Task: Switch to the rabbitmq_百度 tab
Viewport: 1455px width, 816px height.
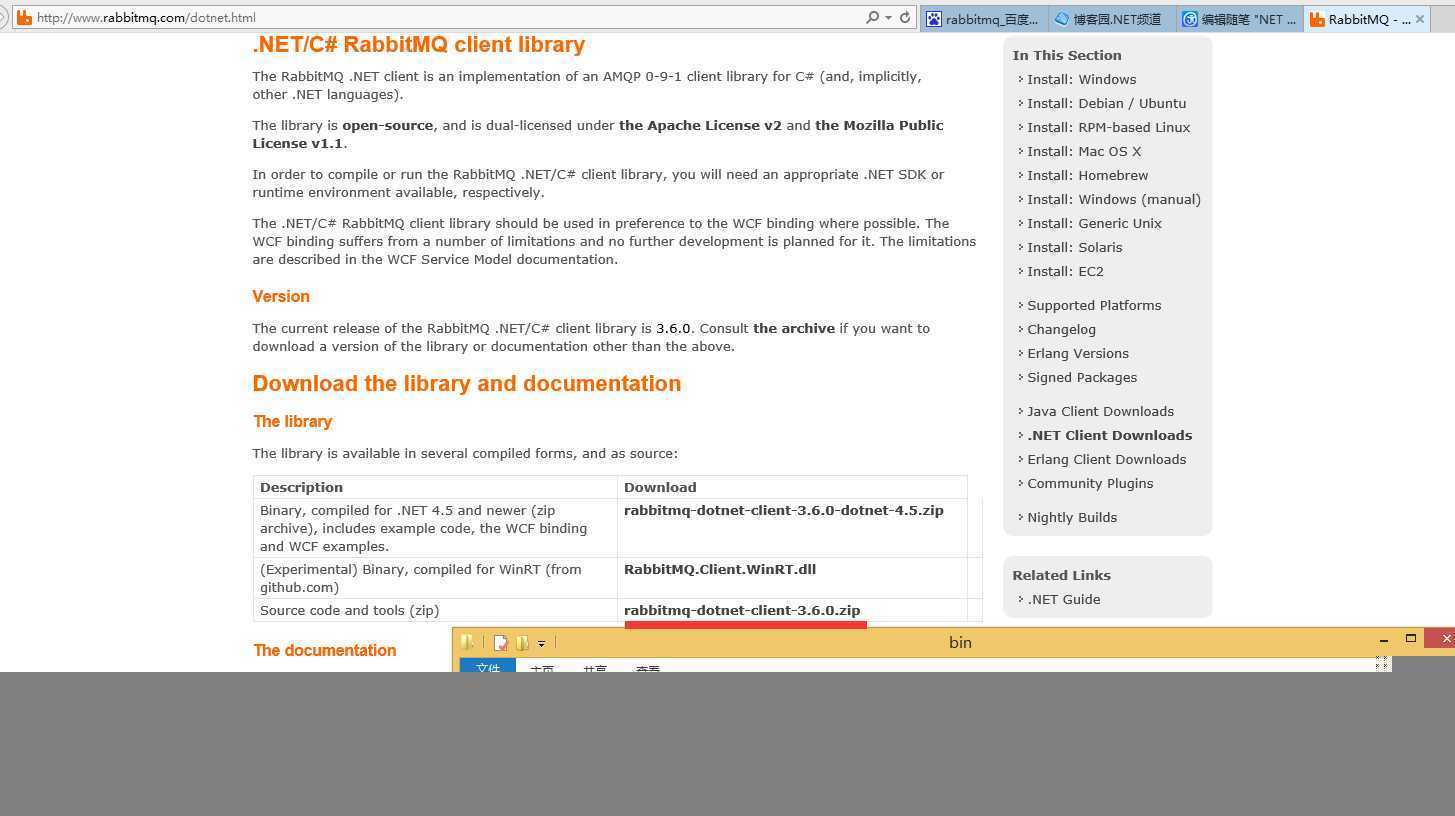Action: [985, 19]
